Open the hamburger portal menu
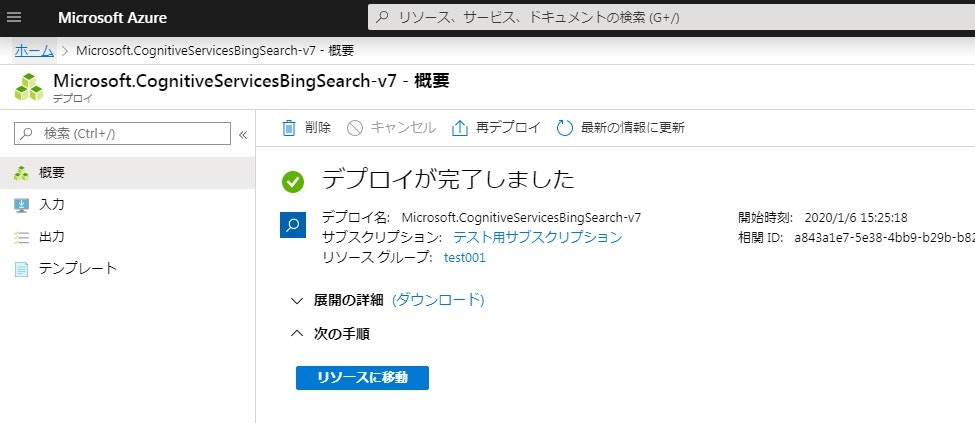This screenshot has width=975, height=423. tap(14, 17)
